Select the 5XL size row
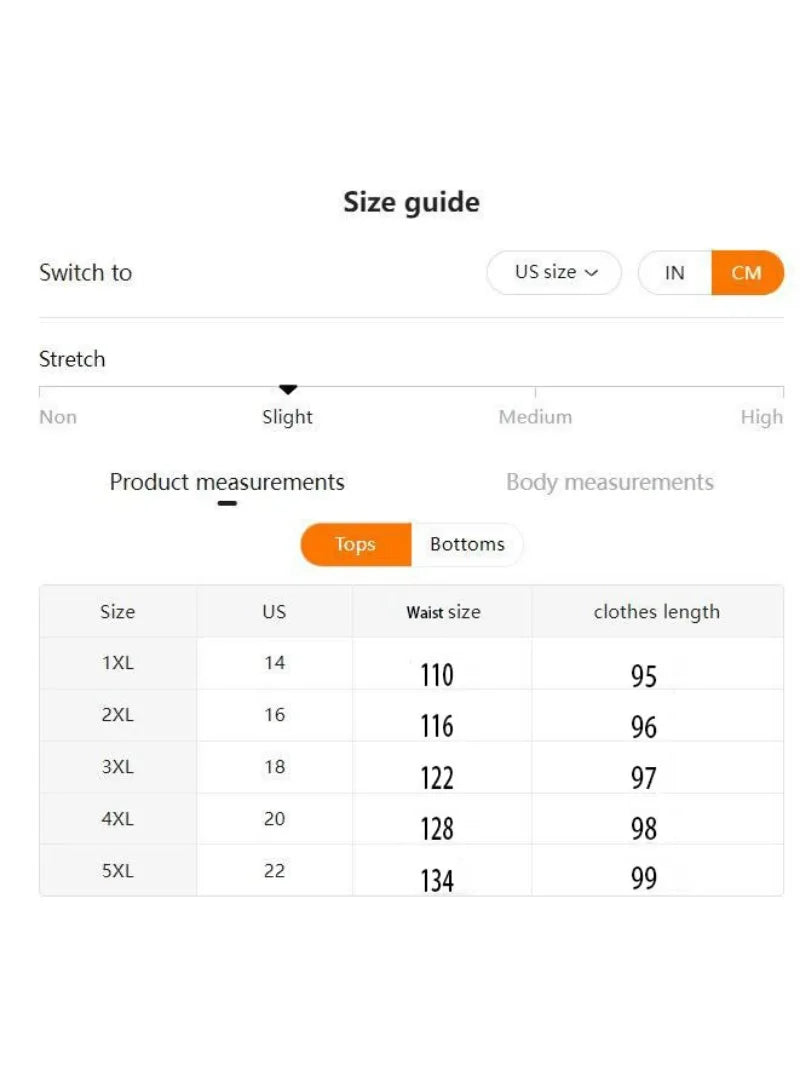The height and width of the screenshot is (1067, 800). coord(117,871)
